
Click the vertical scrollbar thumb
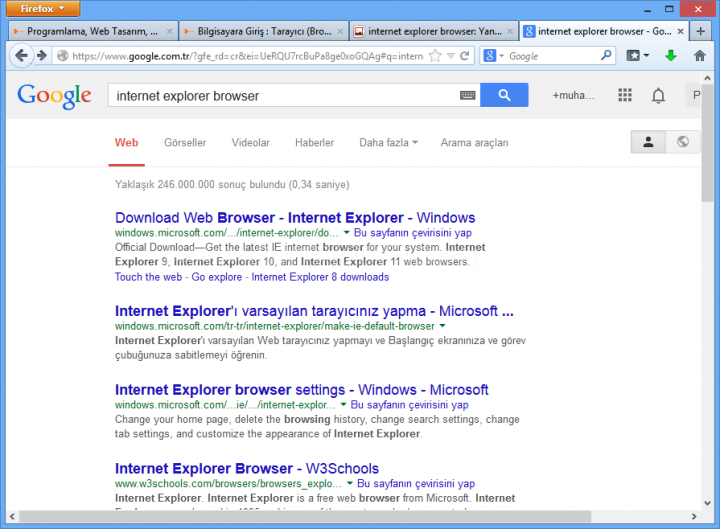pyautogui.click(x=707, y=143)
